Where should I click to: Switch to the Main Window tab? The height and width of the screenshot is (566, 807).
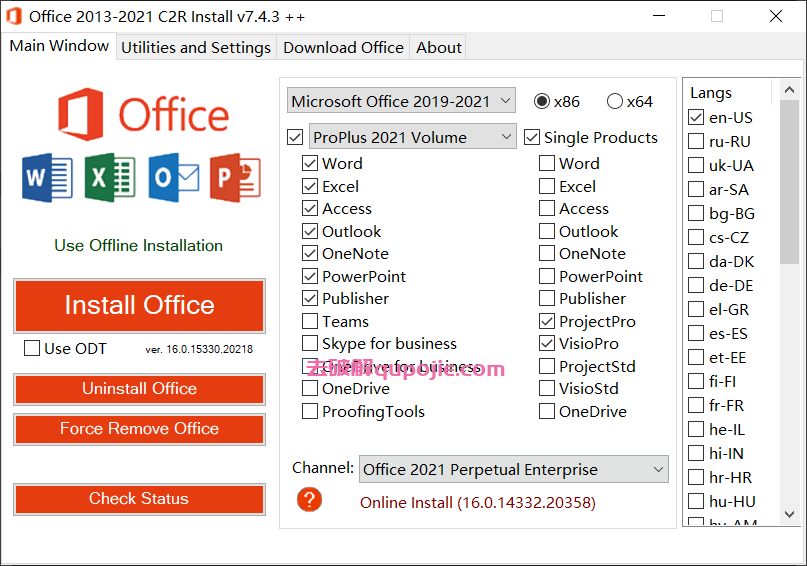(x=59, y=46)
